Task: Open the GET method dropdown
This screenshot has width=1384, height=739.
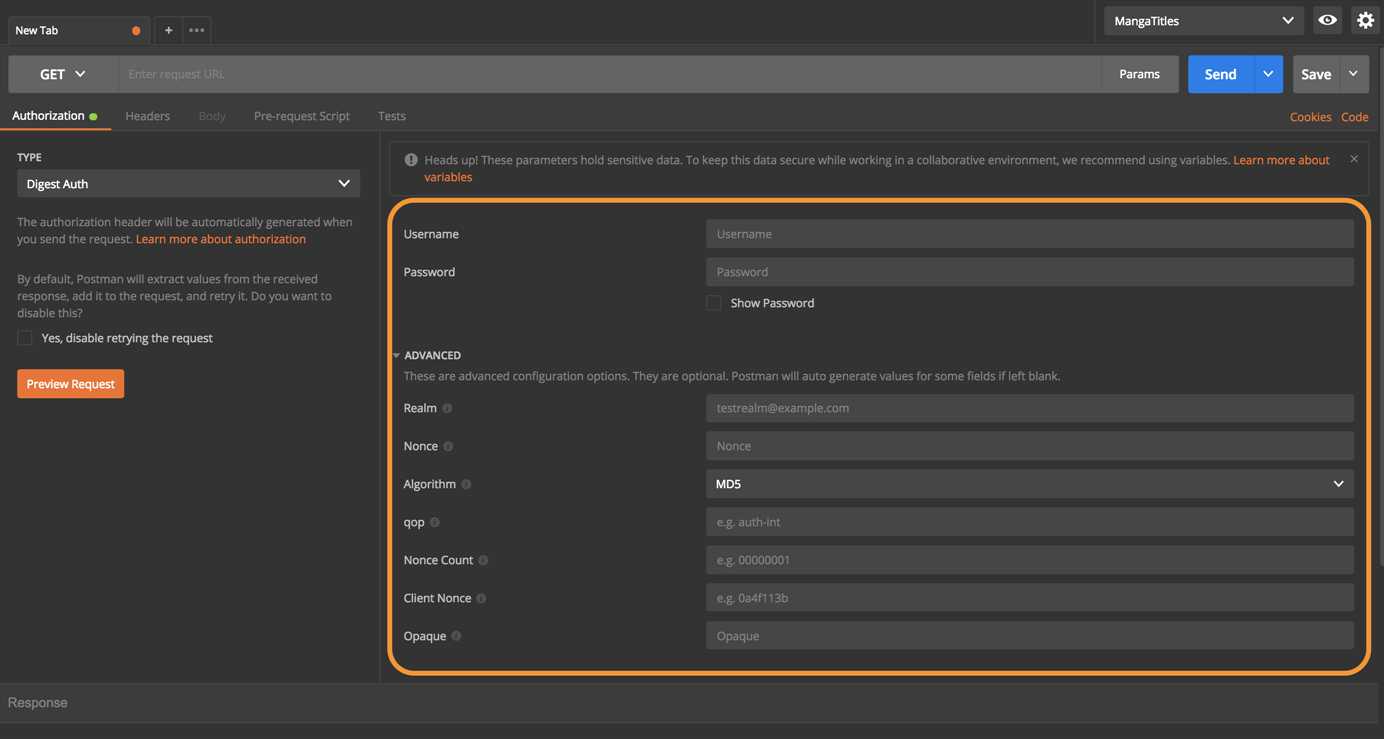Action: 62,74
